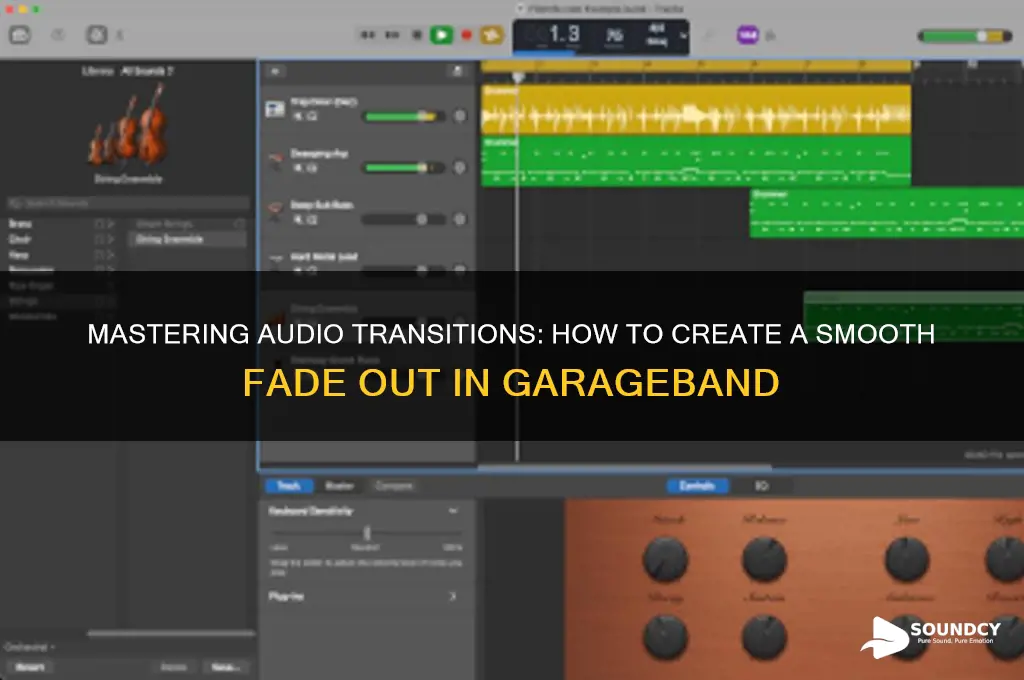
Task: Click the 1.3 playhead position display
Action: (563, 34)
